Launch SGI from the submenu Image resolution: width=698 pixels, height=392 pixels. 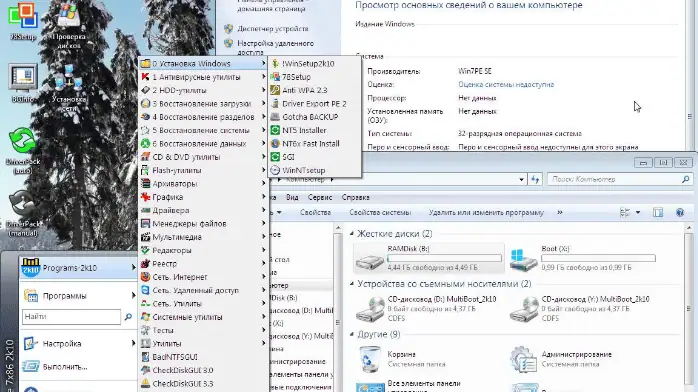point(314,157)
